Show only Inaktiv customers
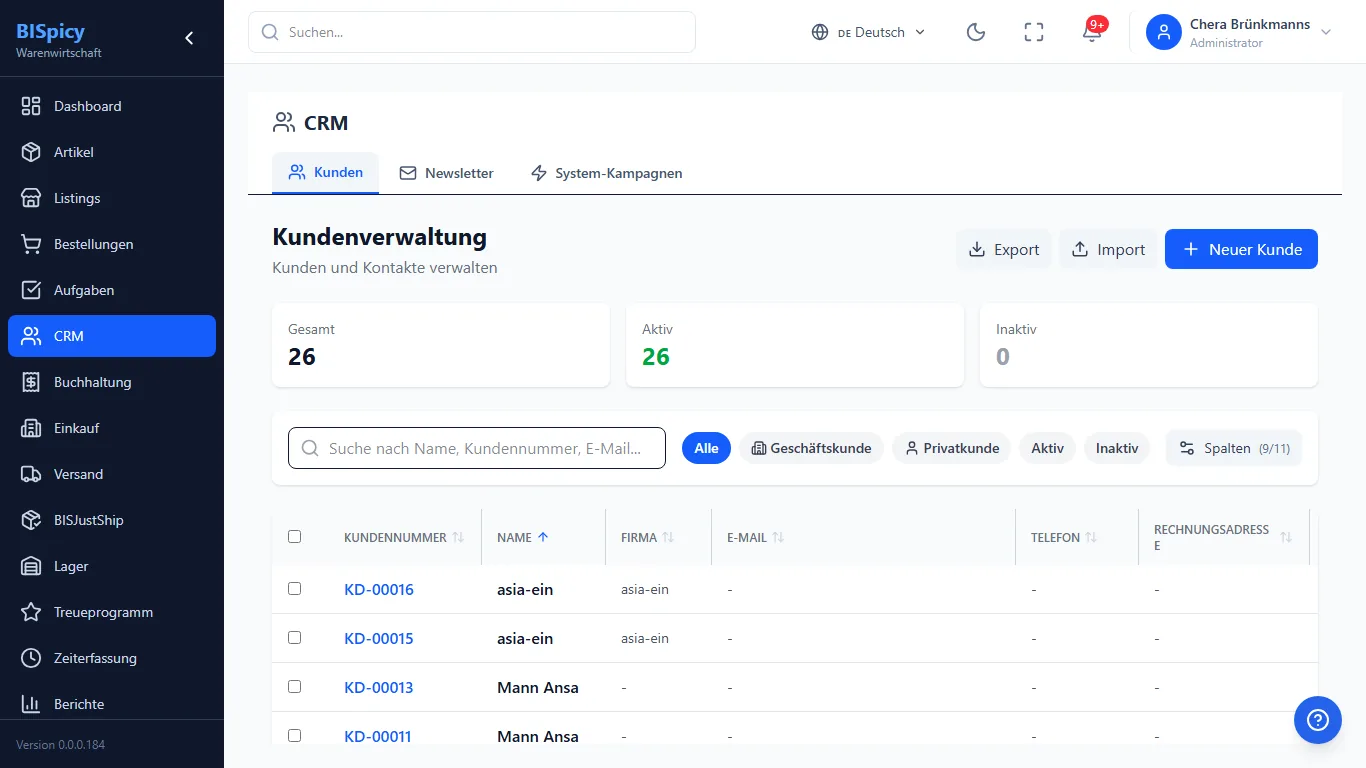The image size is (1366, 768). coord(1117,448)
